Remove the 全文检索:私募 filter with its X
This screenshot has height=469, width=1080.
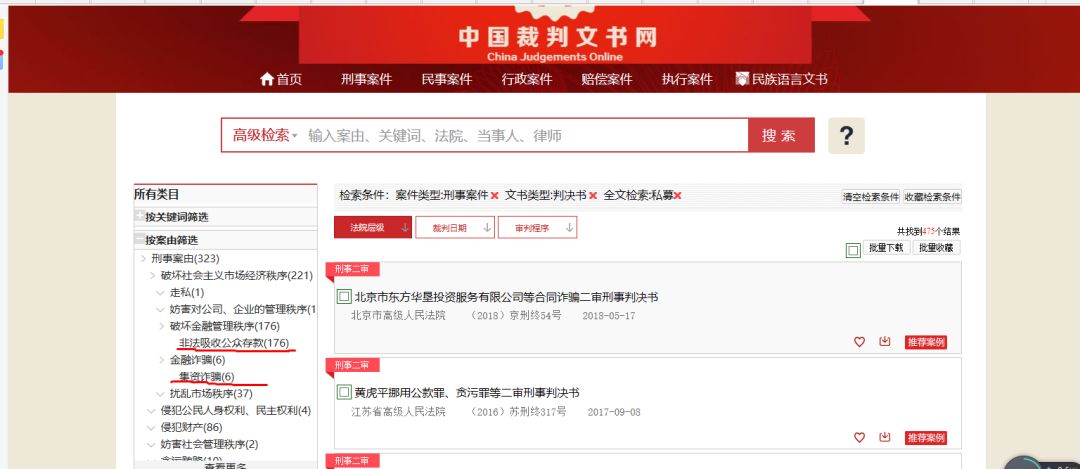click(x=678, y=196)
